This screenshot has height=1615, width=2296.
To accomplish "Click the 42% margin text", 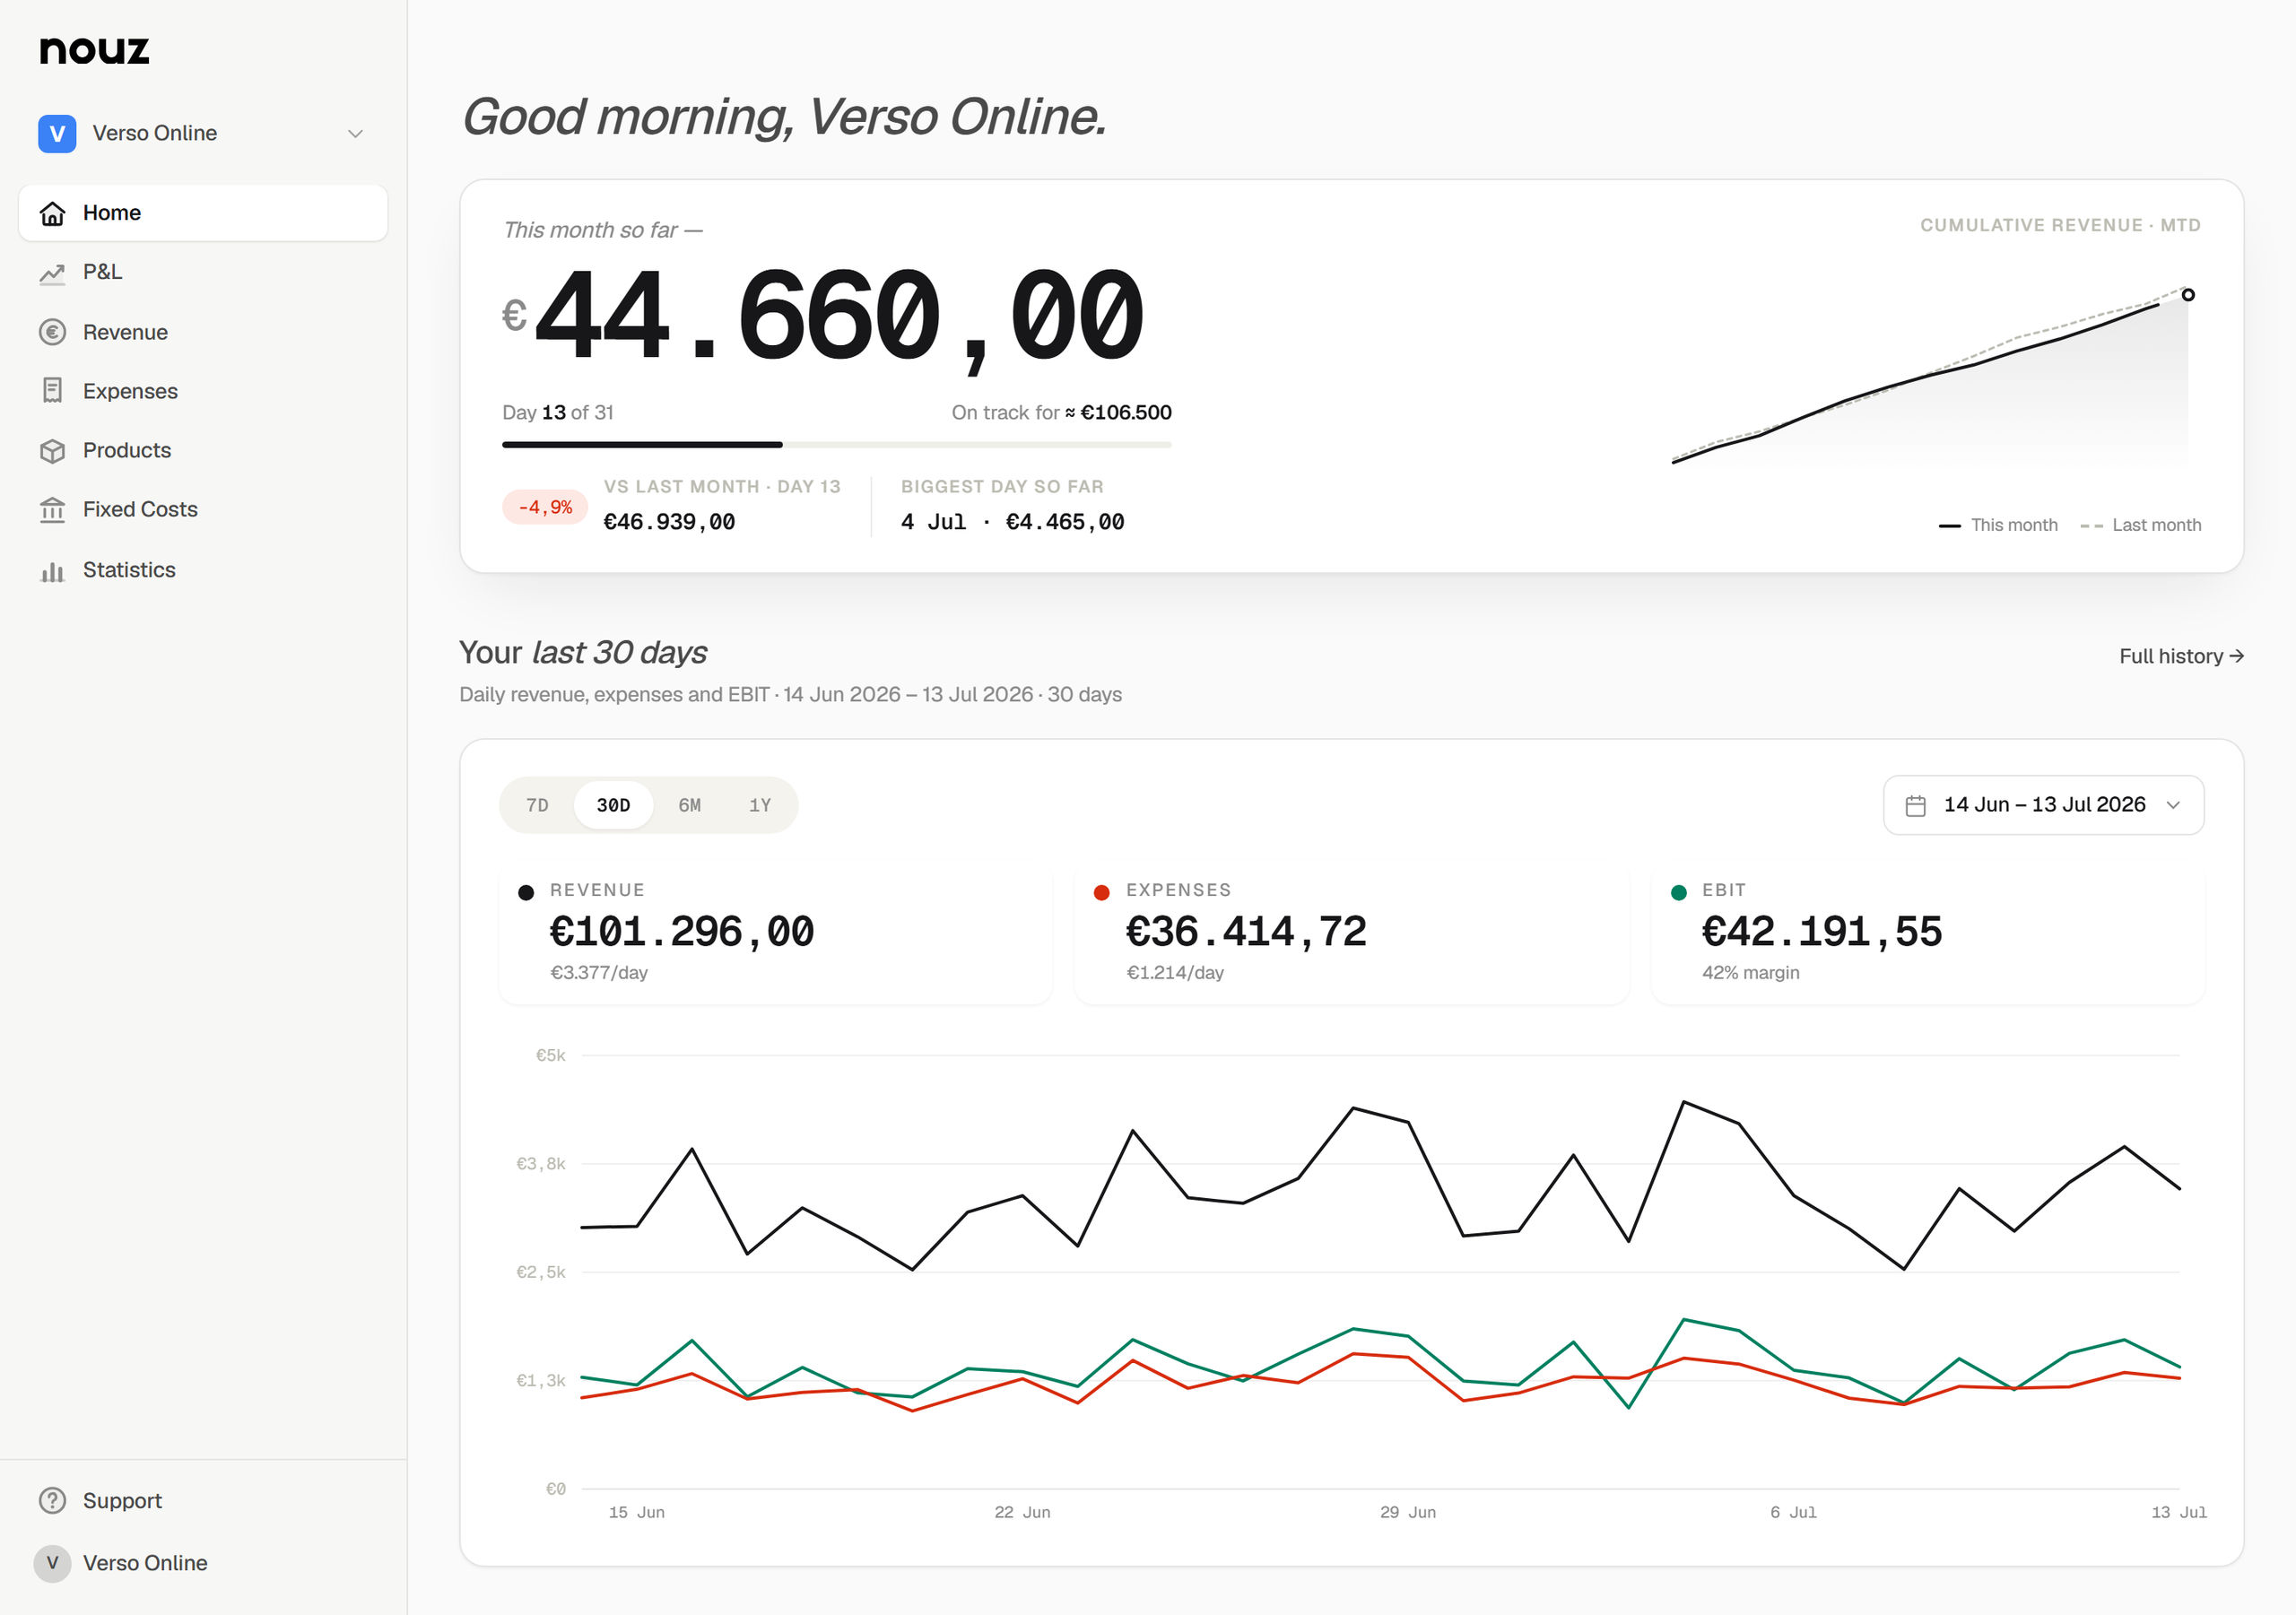I will [1750, 972].
